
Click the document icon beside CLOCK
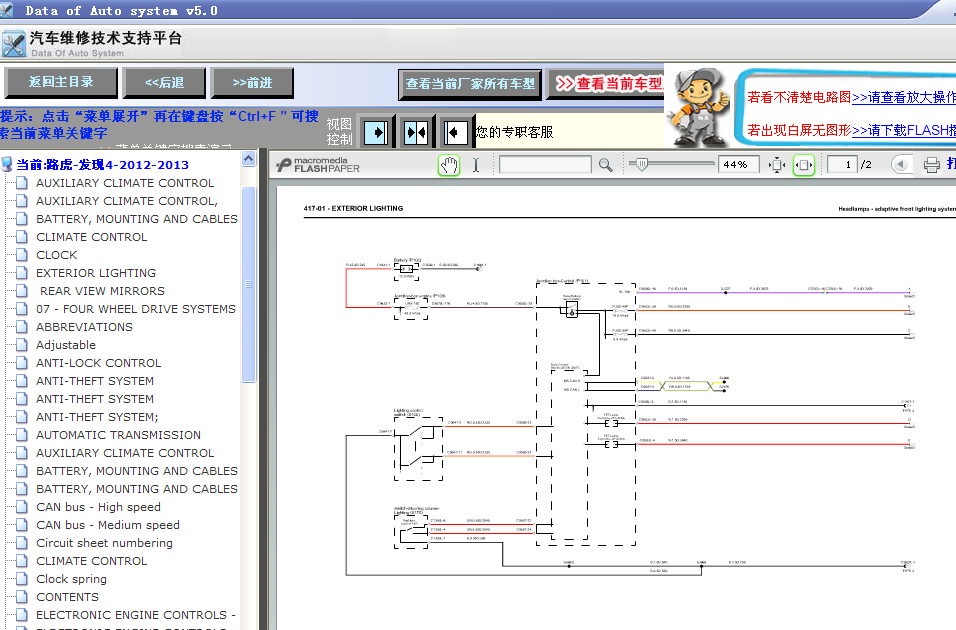click(x=22, y=255)
